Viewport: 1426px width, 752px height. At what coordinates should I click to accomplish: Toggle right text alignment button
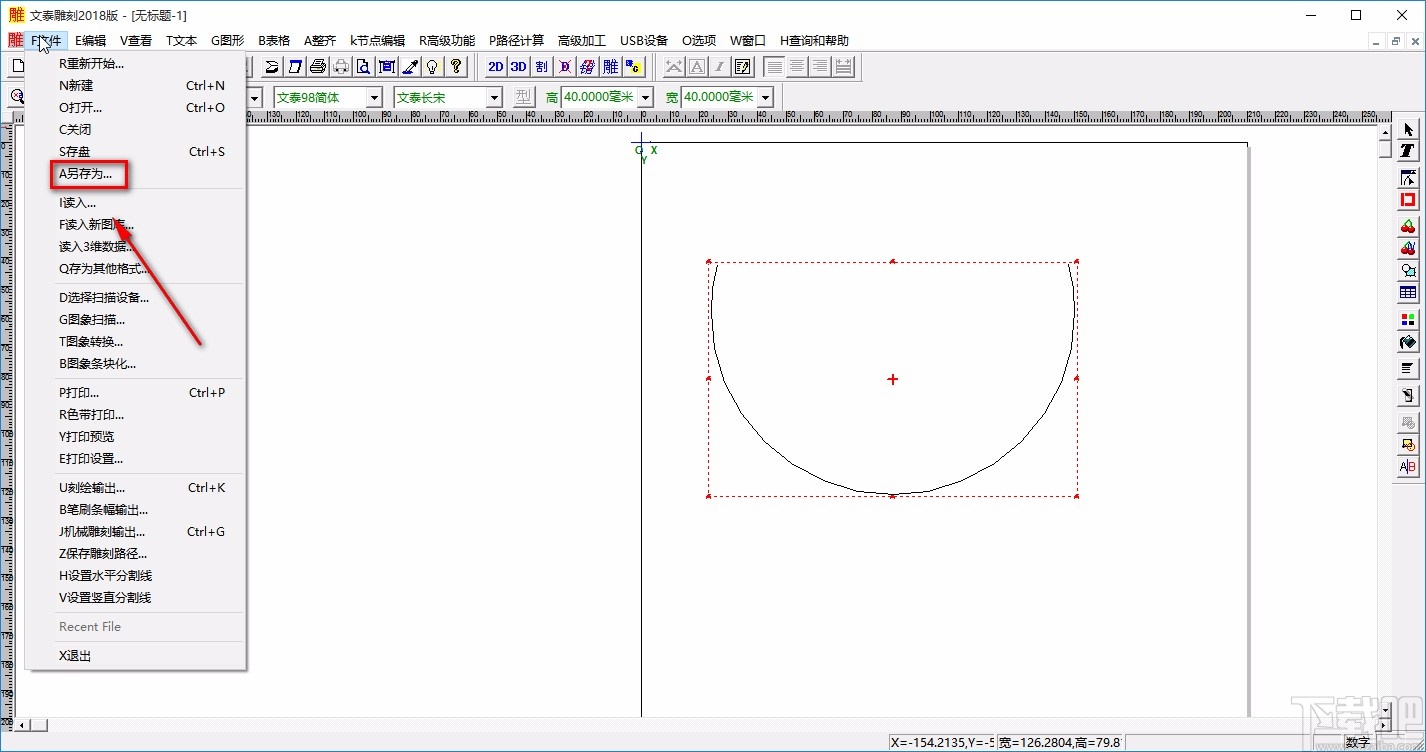(x=820, y=67)
